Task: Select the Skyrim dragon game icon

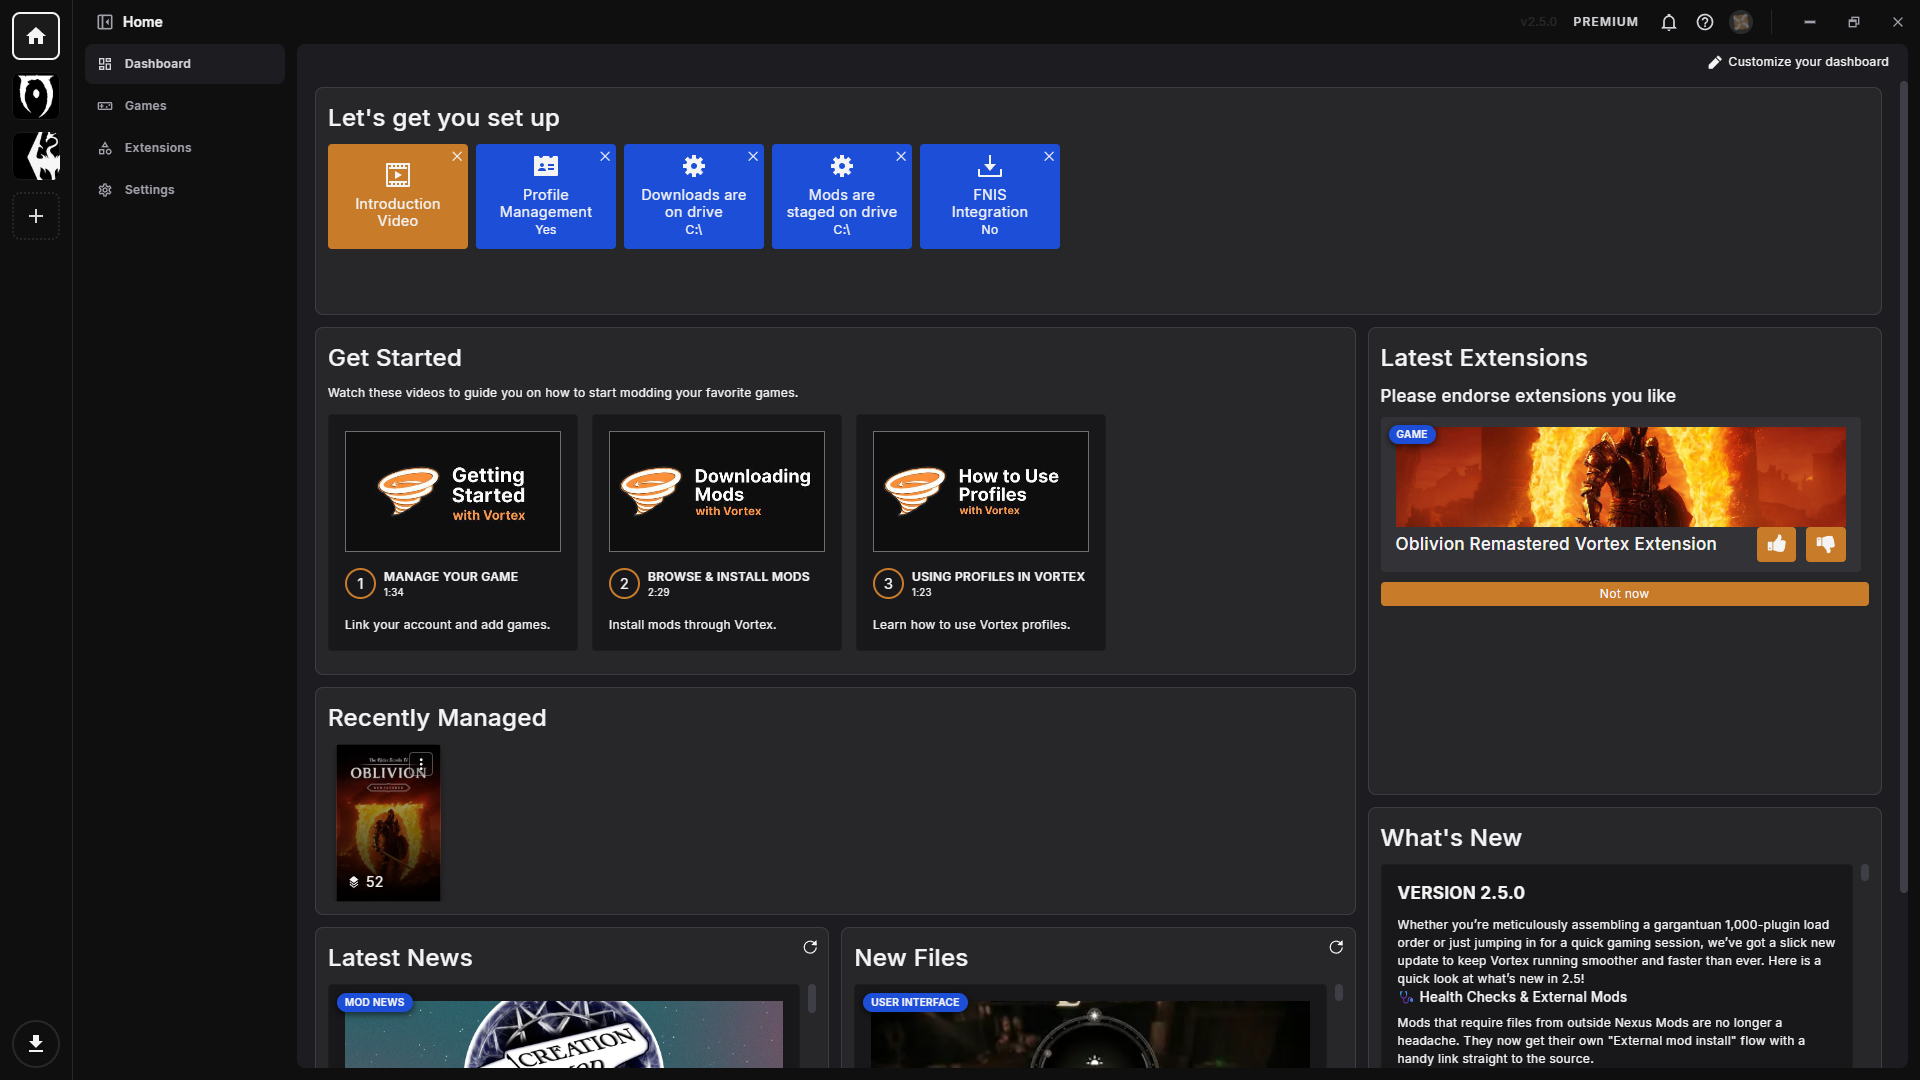Action: point(36,156)
